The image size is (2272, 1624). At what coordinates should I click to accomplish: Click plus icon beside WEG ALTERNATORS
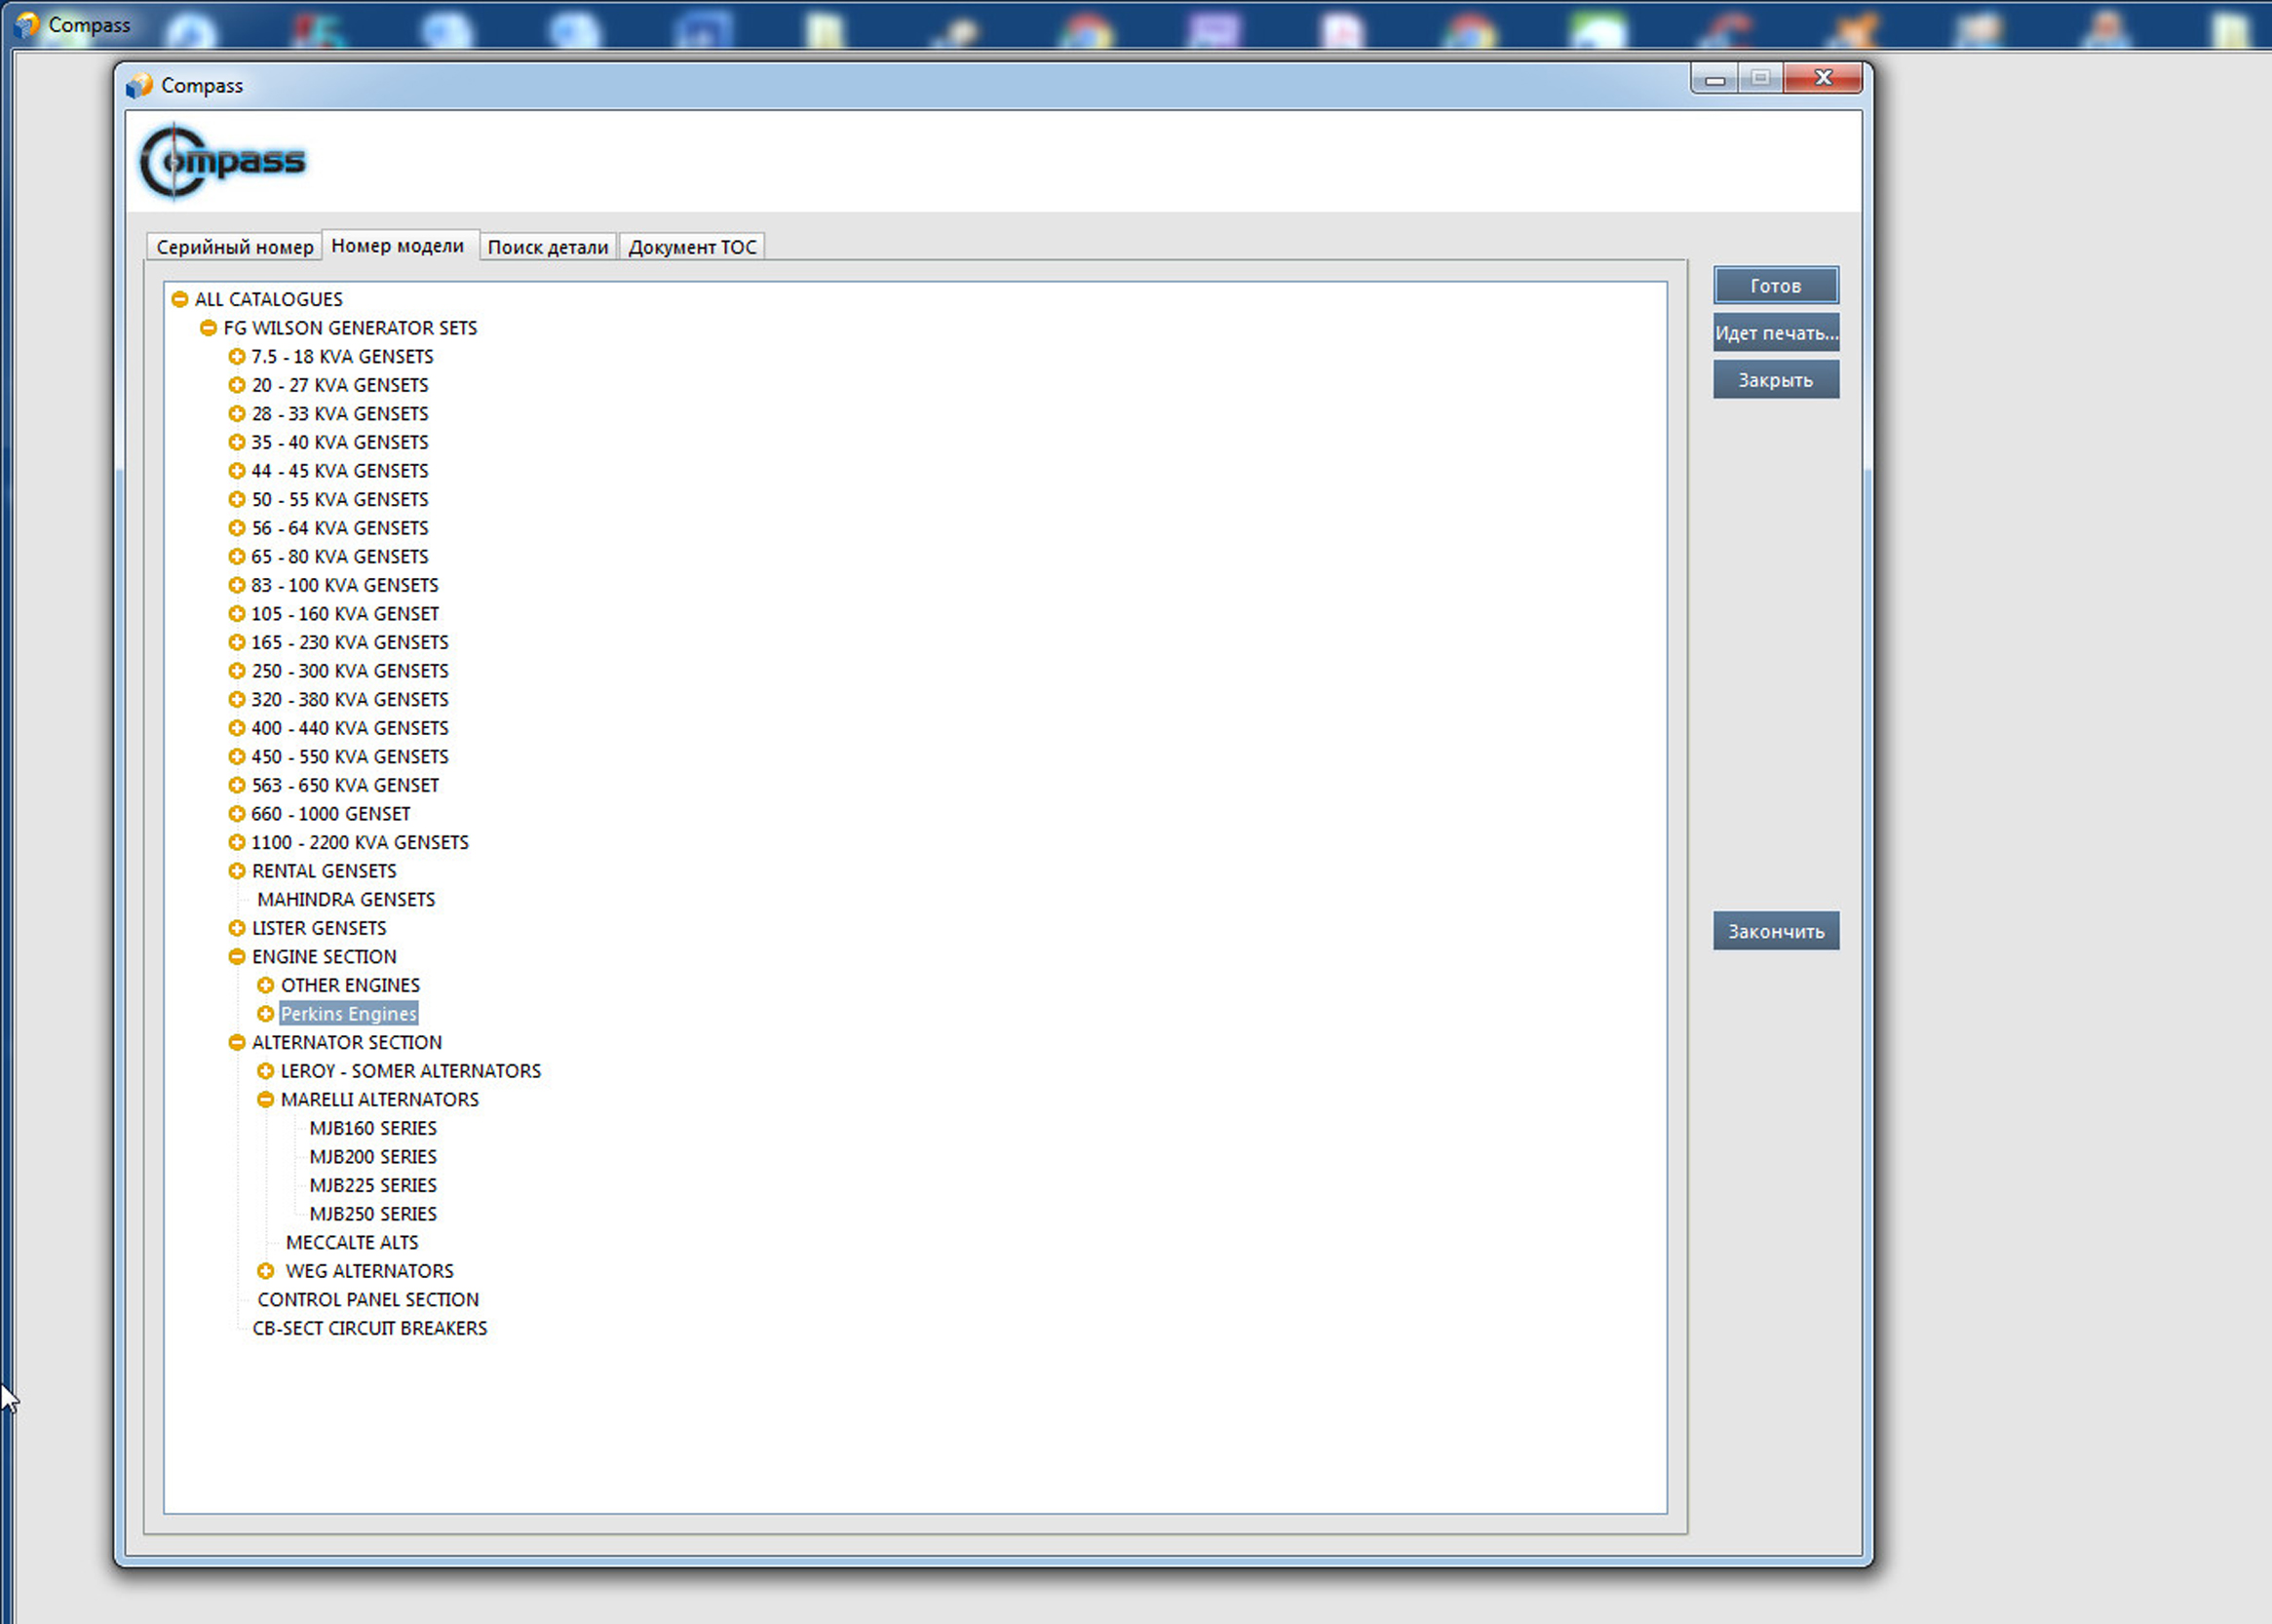point(265,1271)
